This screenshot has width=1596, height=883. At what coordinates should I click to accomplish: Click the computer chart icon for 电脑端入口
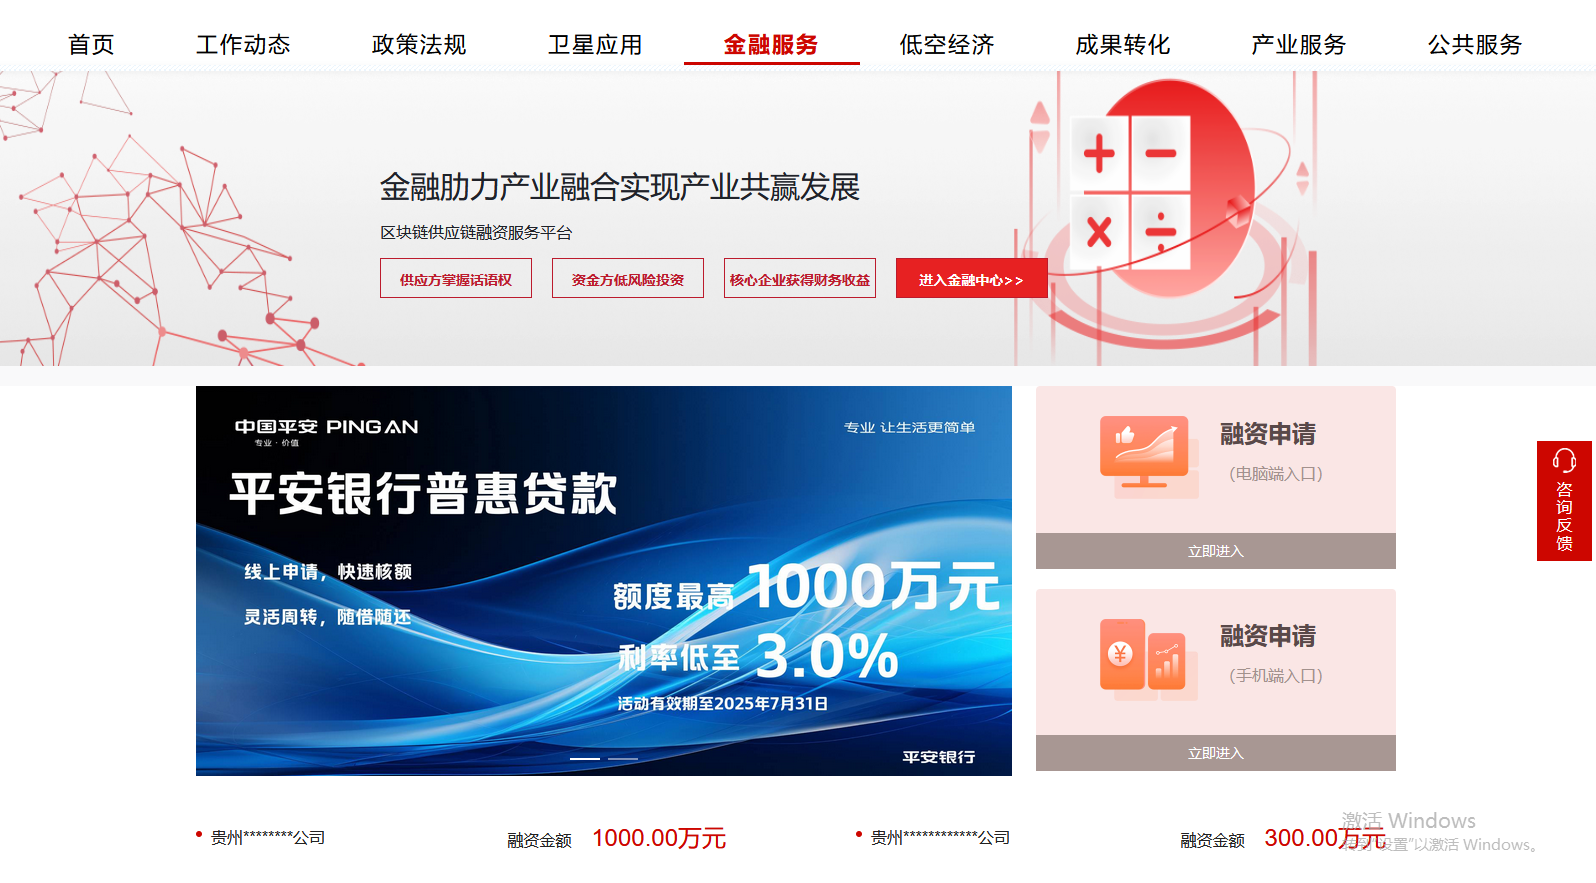point(1149,457)
